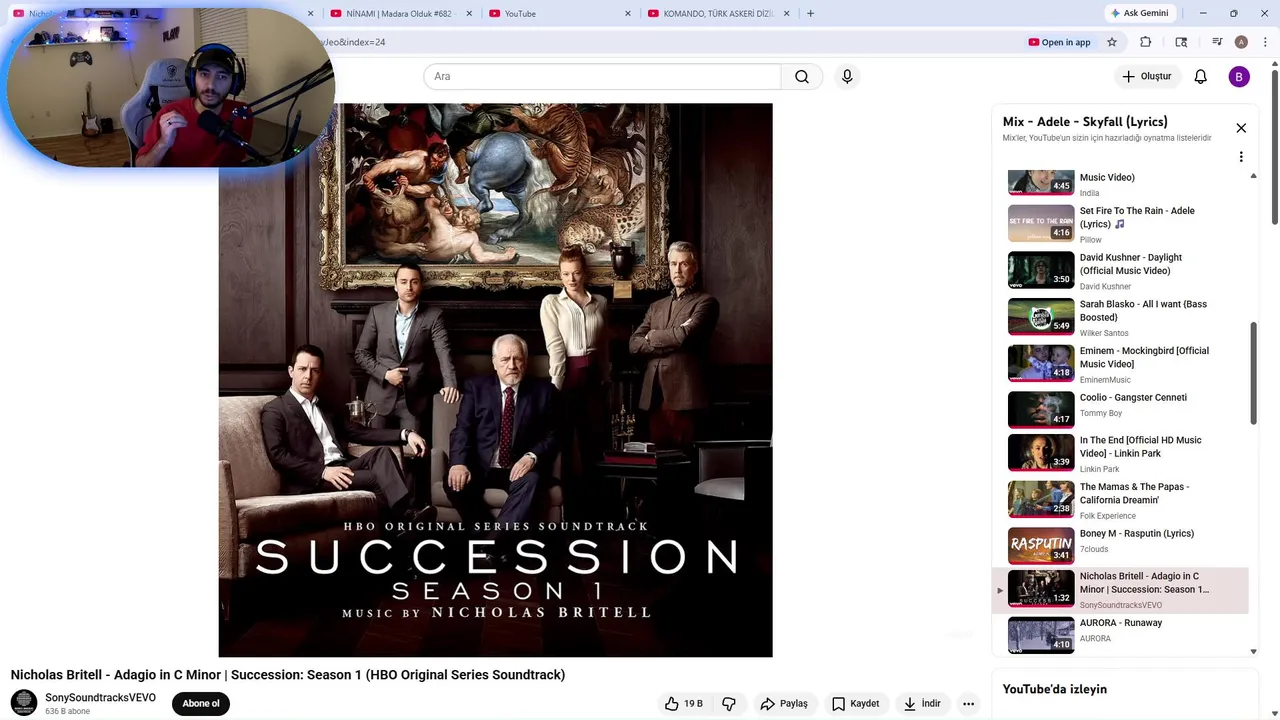Click Open in app button
Viewport: 1280px width, 720px height.
tap(1059, 42)
